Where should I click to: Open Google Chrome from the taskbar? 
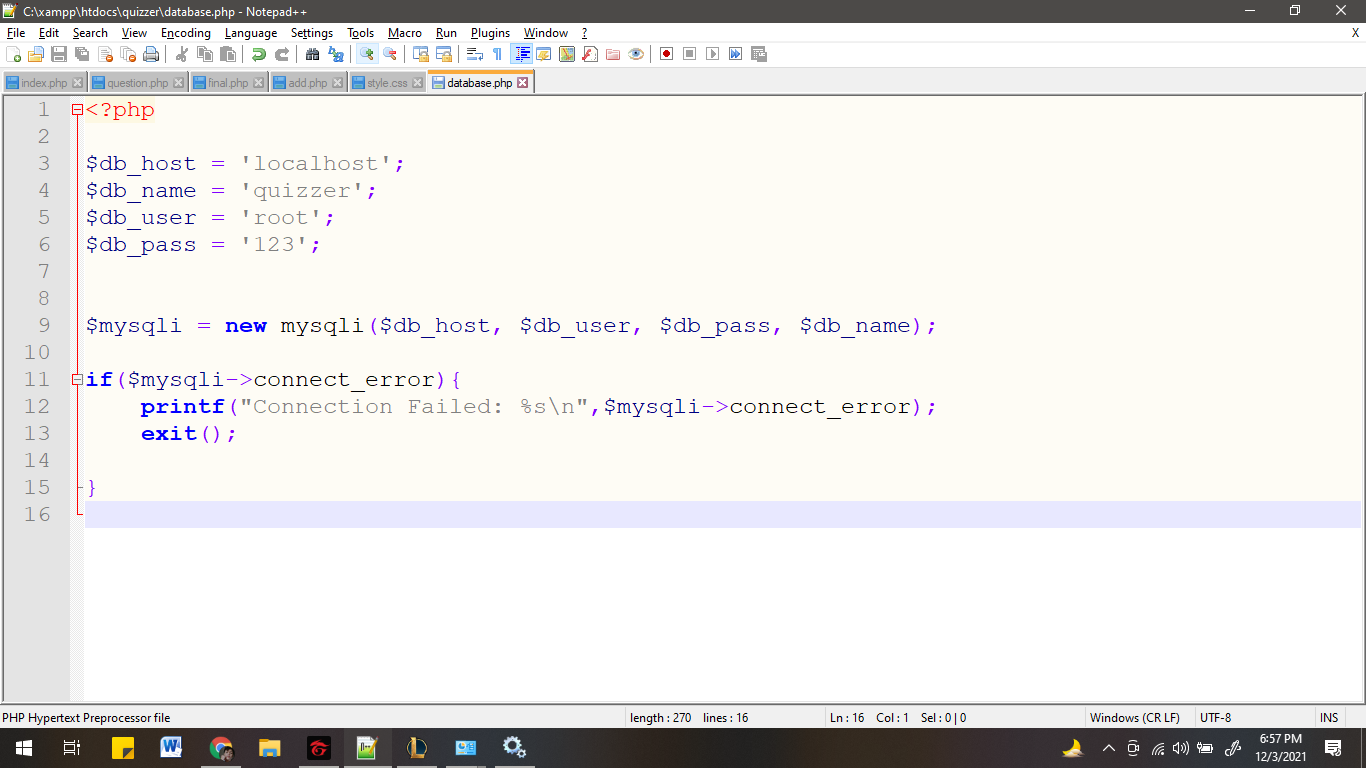(x=221, y=748)
